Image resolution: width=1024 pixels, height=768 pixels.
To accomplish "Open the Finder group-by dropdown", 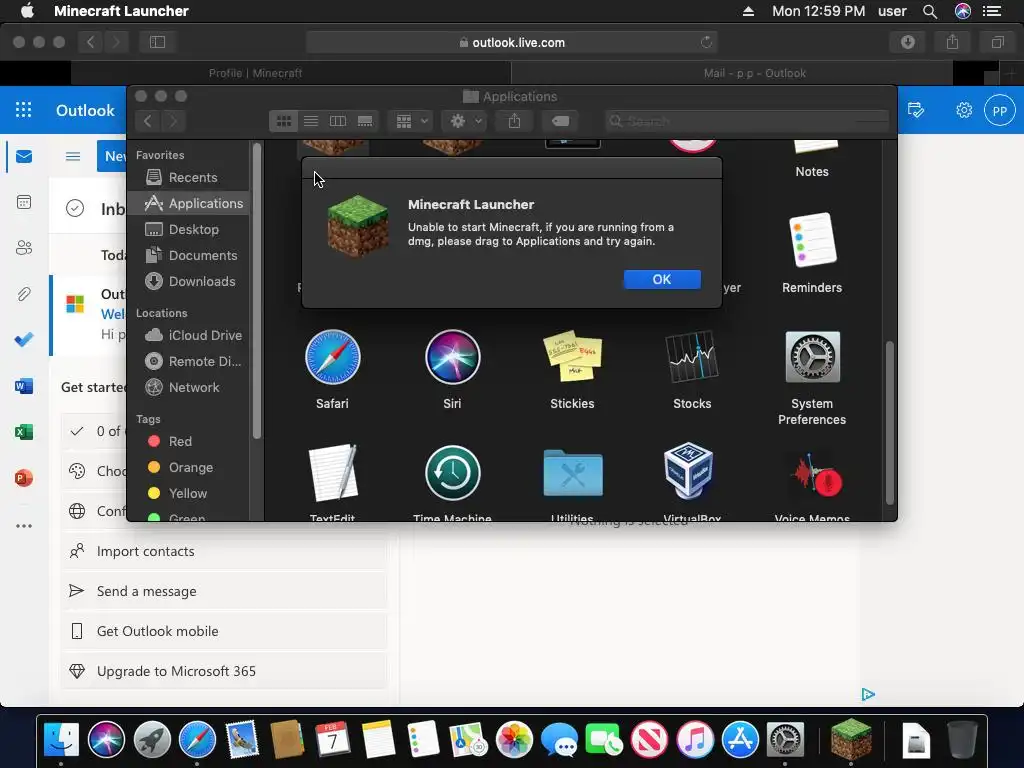I will (x=411, y=121).
